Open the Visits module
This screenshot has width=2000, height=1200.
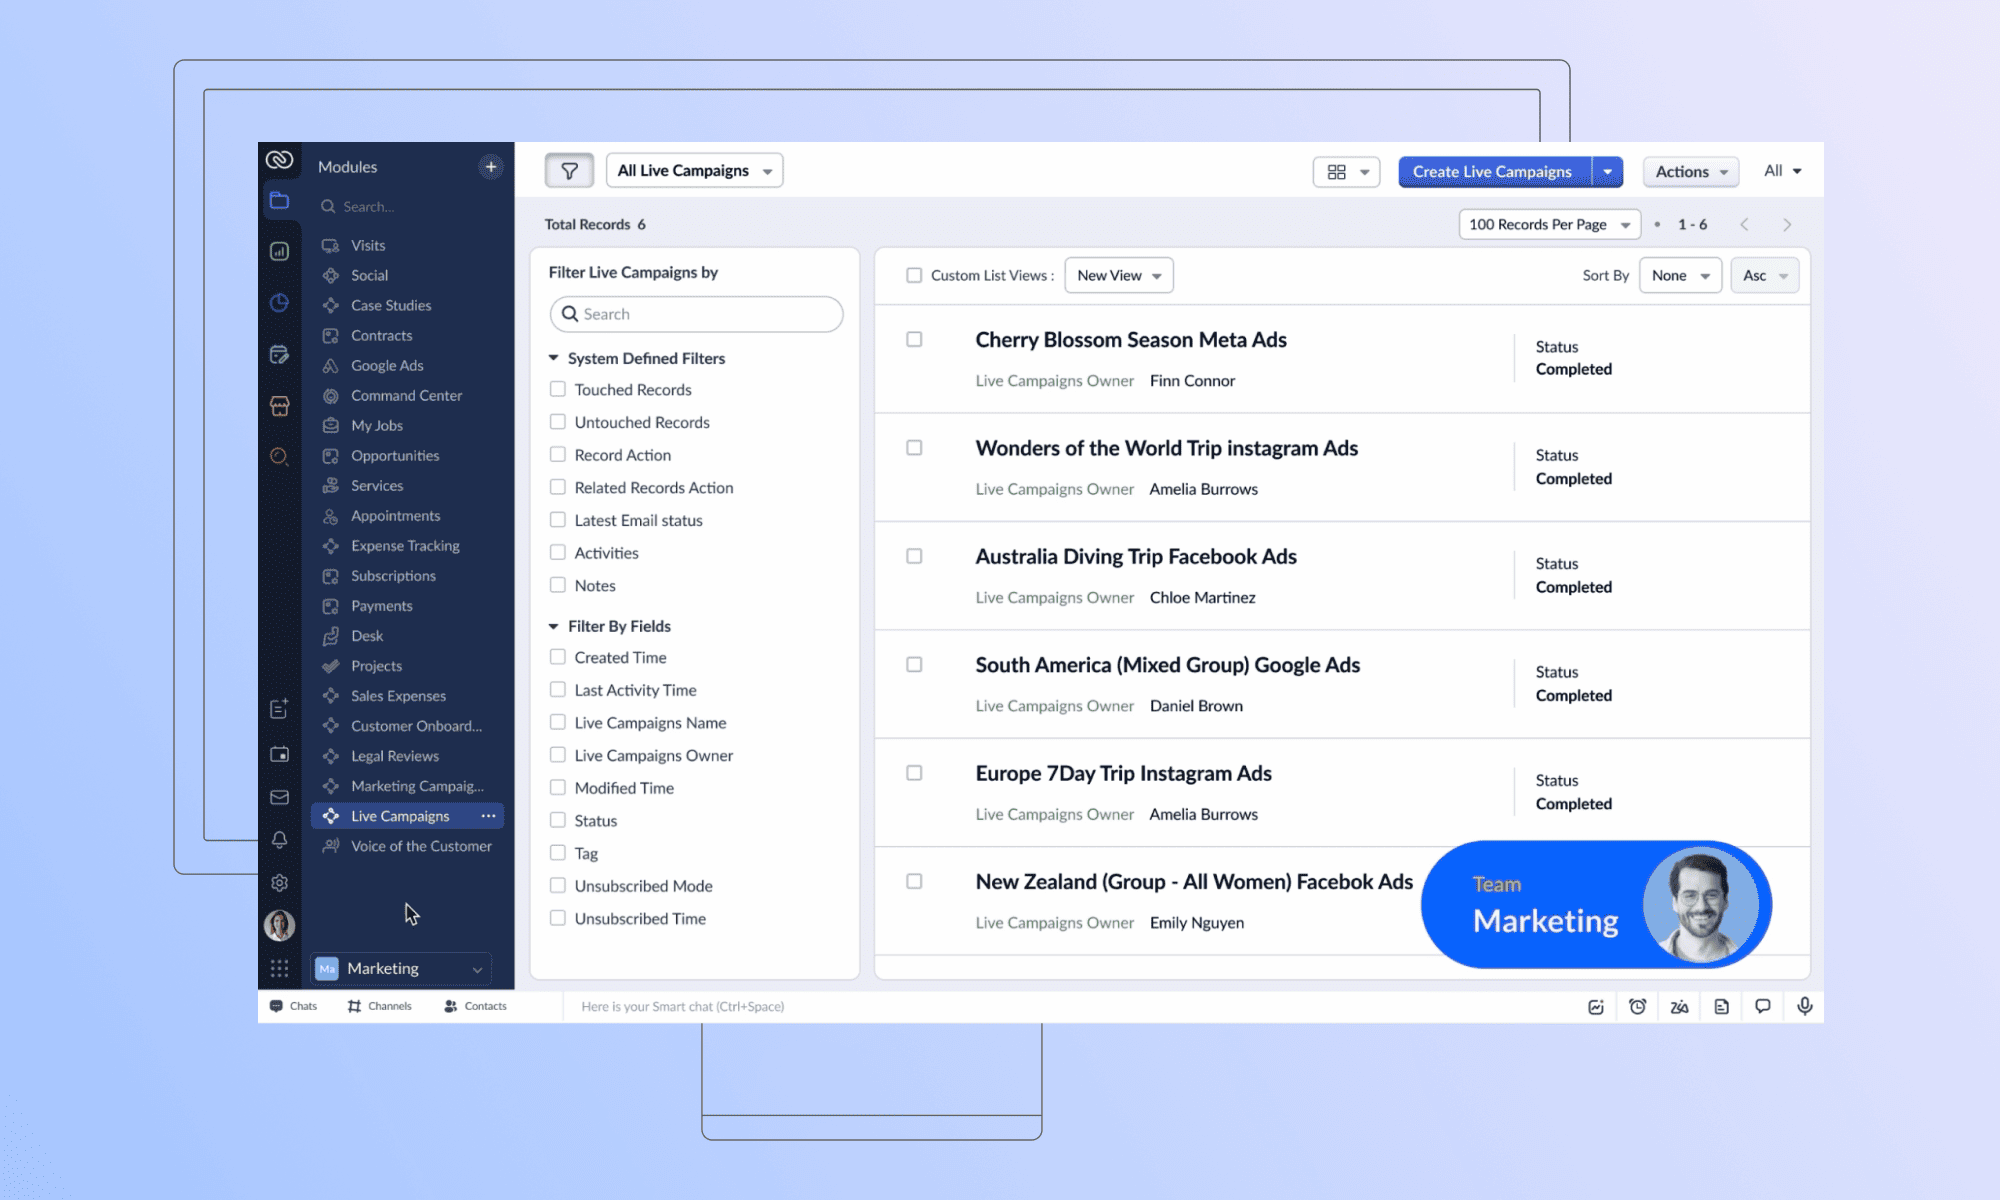[x=368, y=245]
